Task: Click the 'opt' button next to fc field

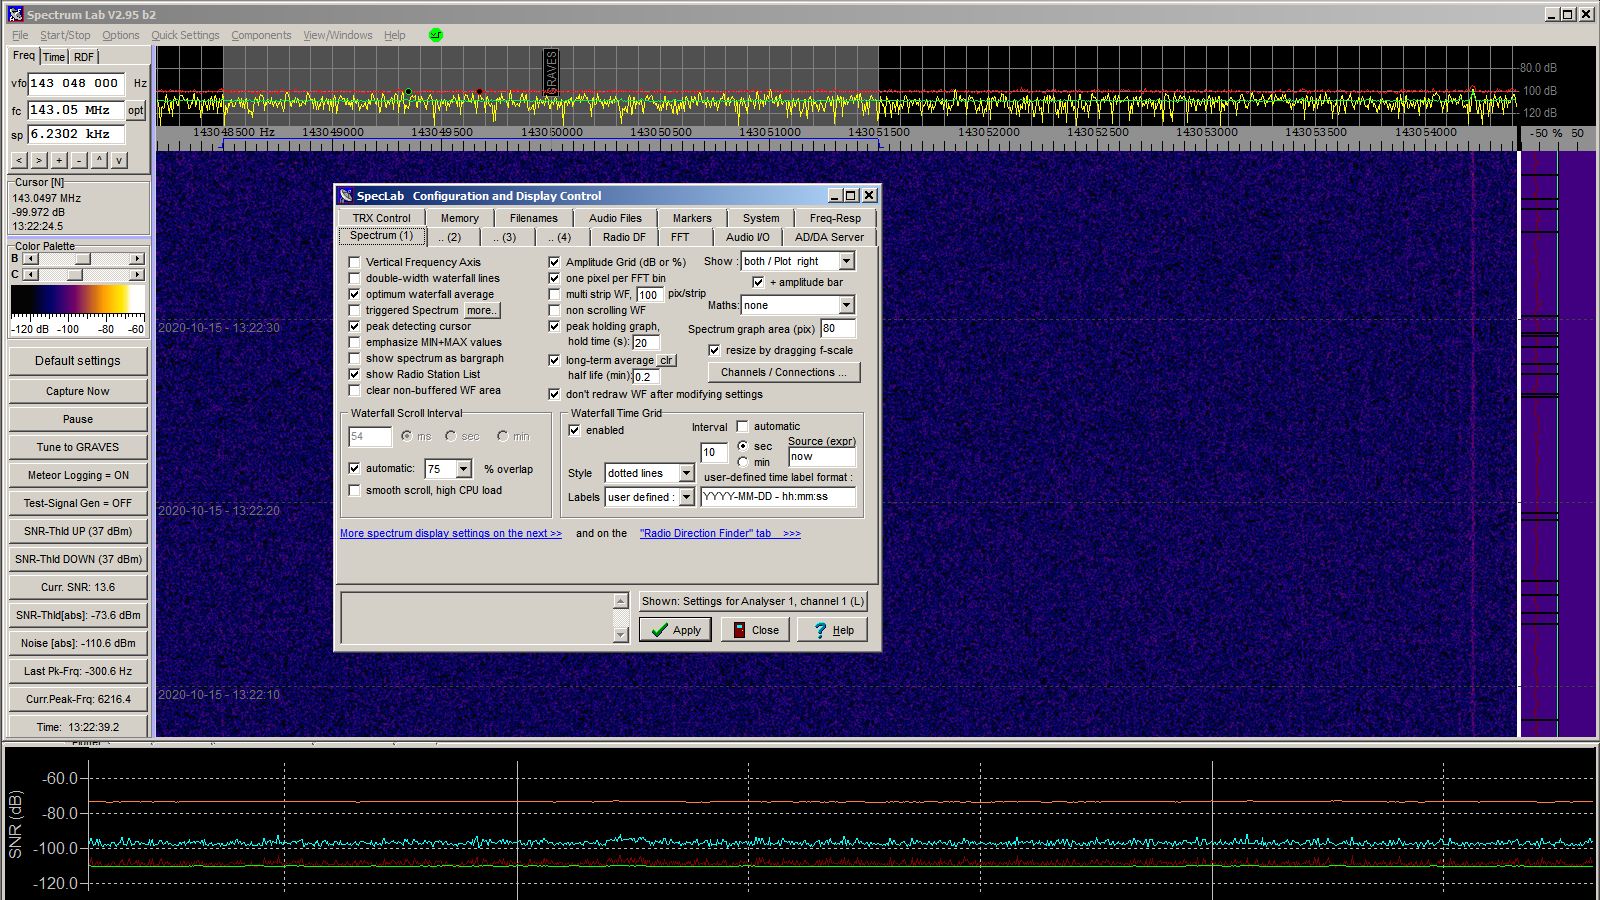Action: [x=135, y=110]
